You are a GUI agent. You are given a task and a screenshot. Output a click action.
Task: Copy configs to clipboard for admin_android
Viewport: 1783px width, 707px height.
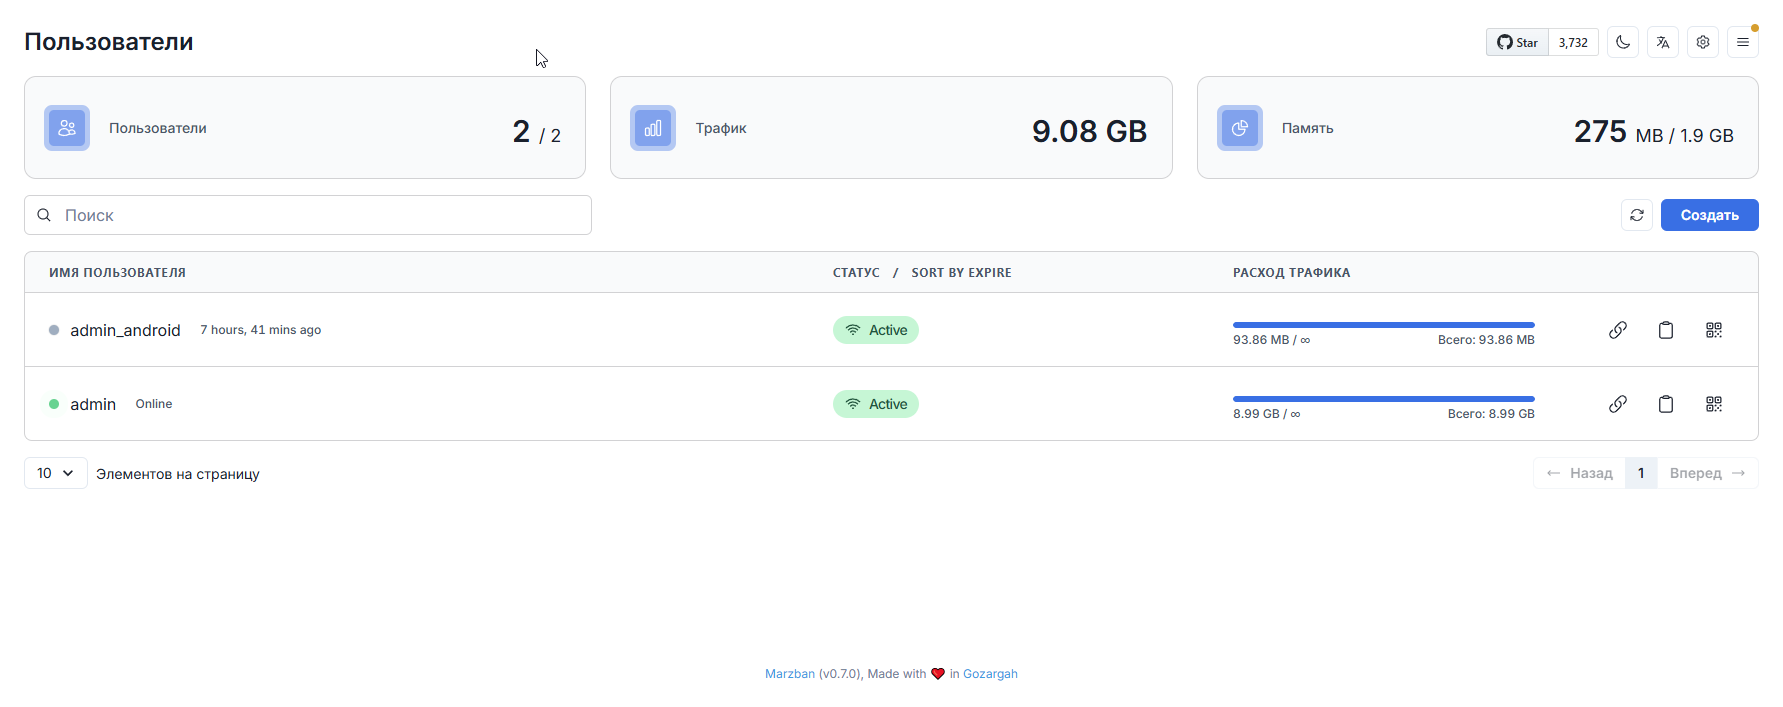pos(1665,330)
